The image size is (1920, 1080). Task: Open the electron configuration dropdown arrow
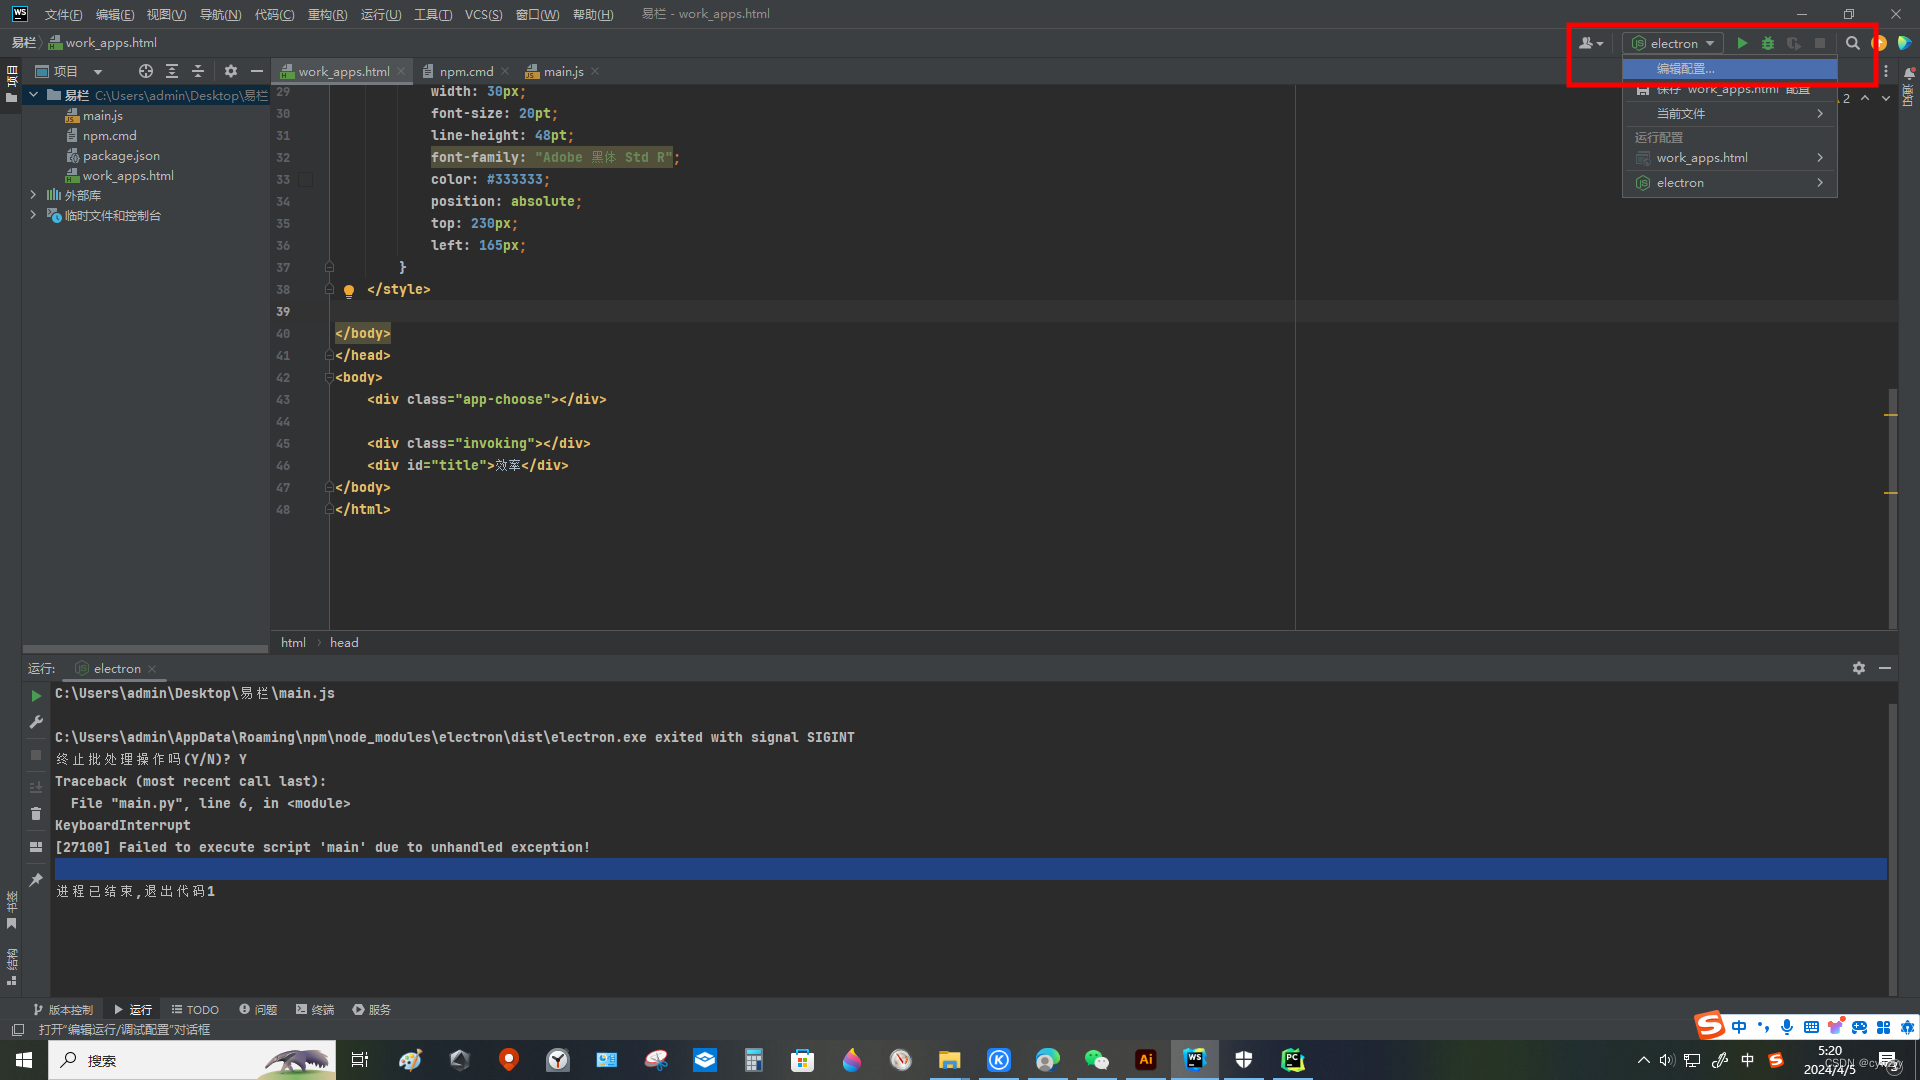1709,43
